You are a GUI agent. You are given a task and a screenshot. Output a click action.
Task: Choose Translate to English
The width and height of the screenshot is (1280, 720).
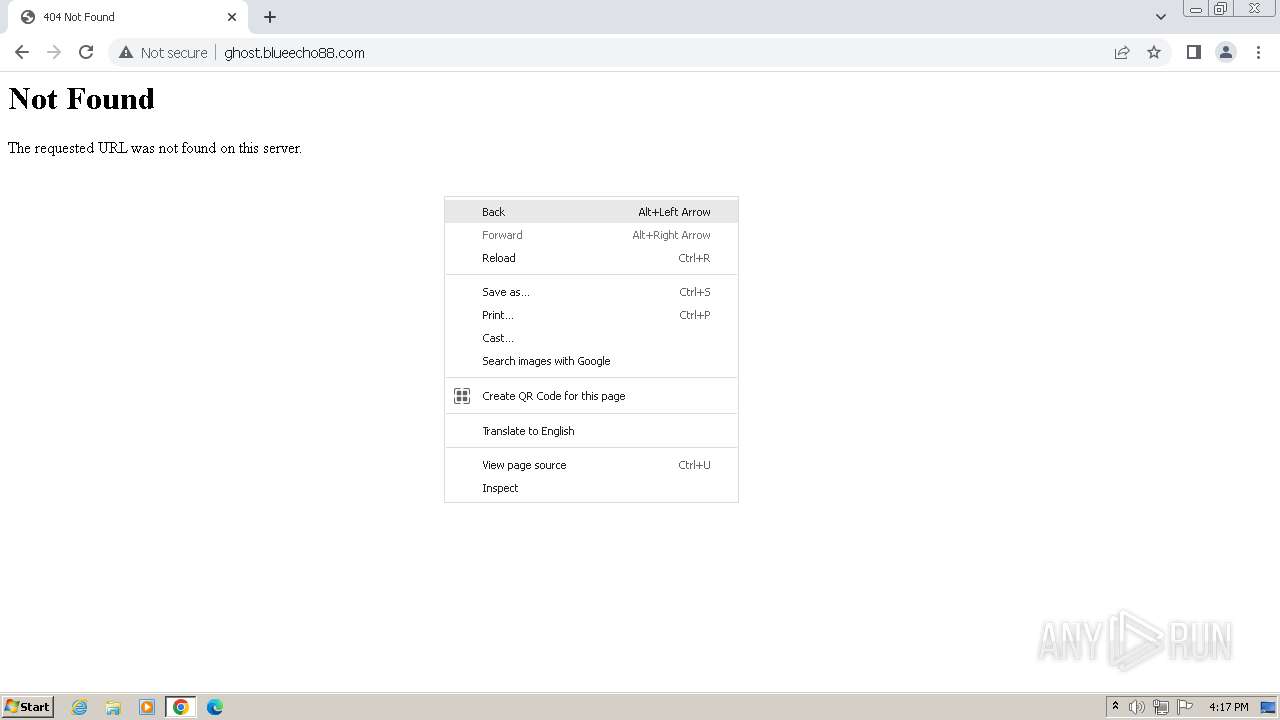[x=591, y=431]
